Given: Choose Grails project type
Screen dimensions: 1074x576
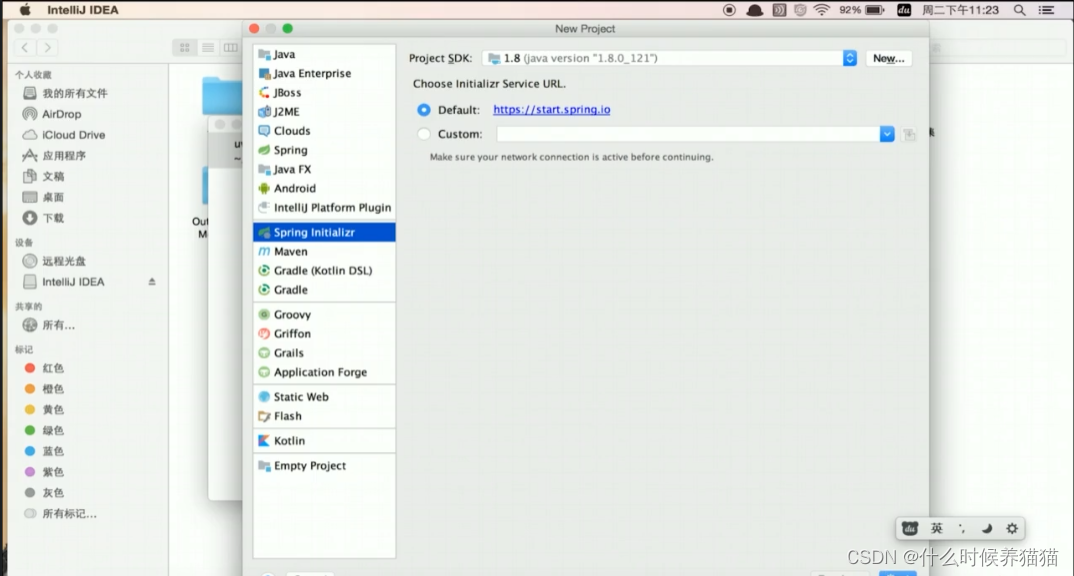Looking at the screenshot, I should point(324,353).
